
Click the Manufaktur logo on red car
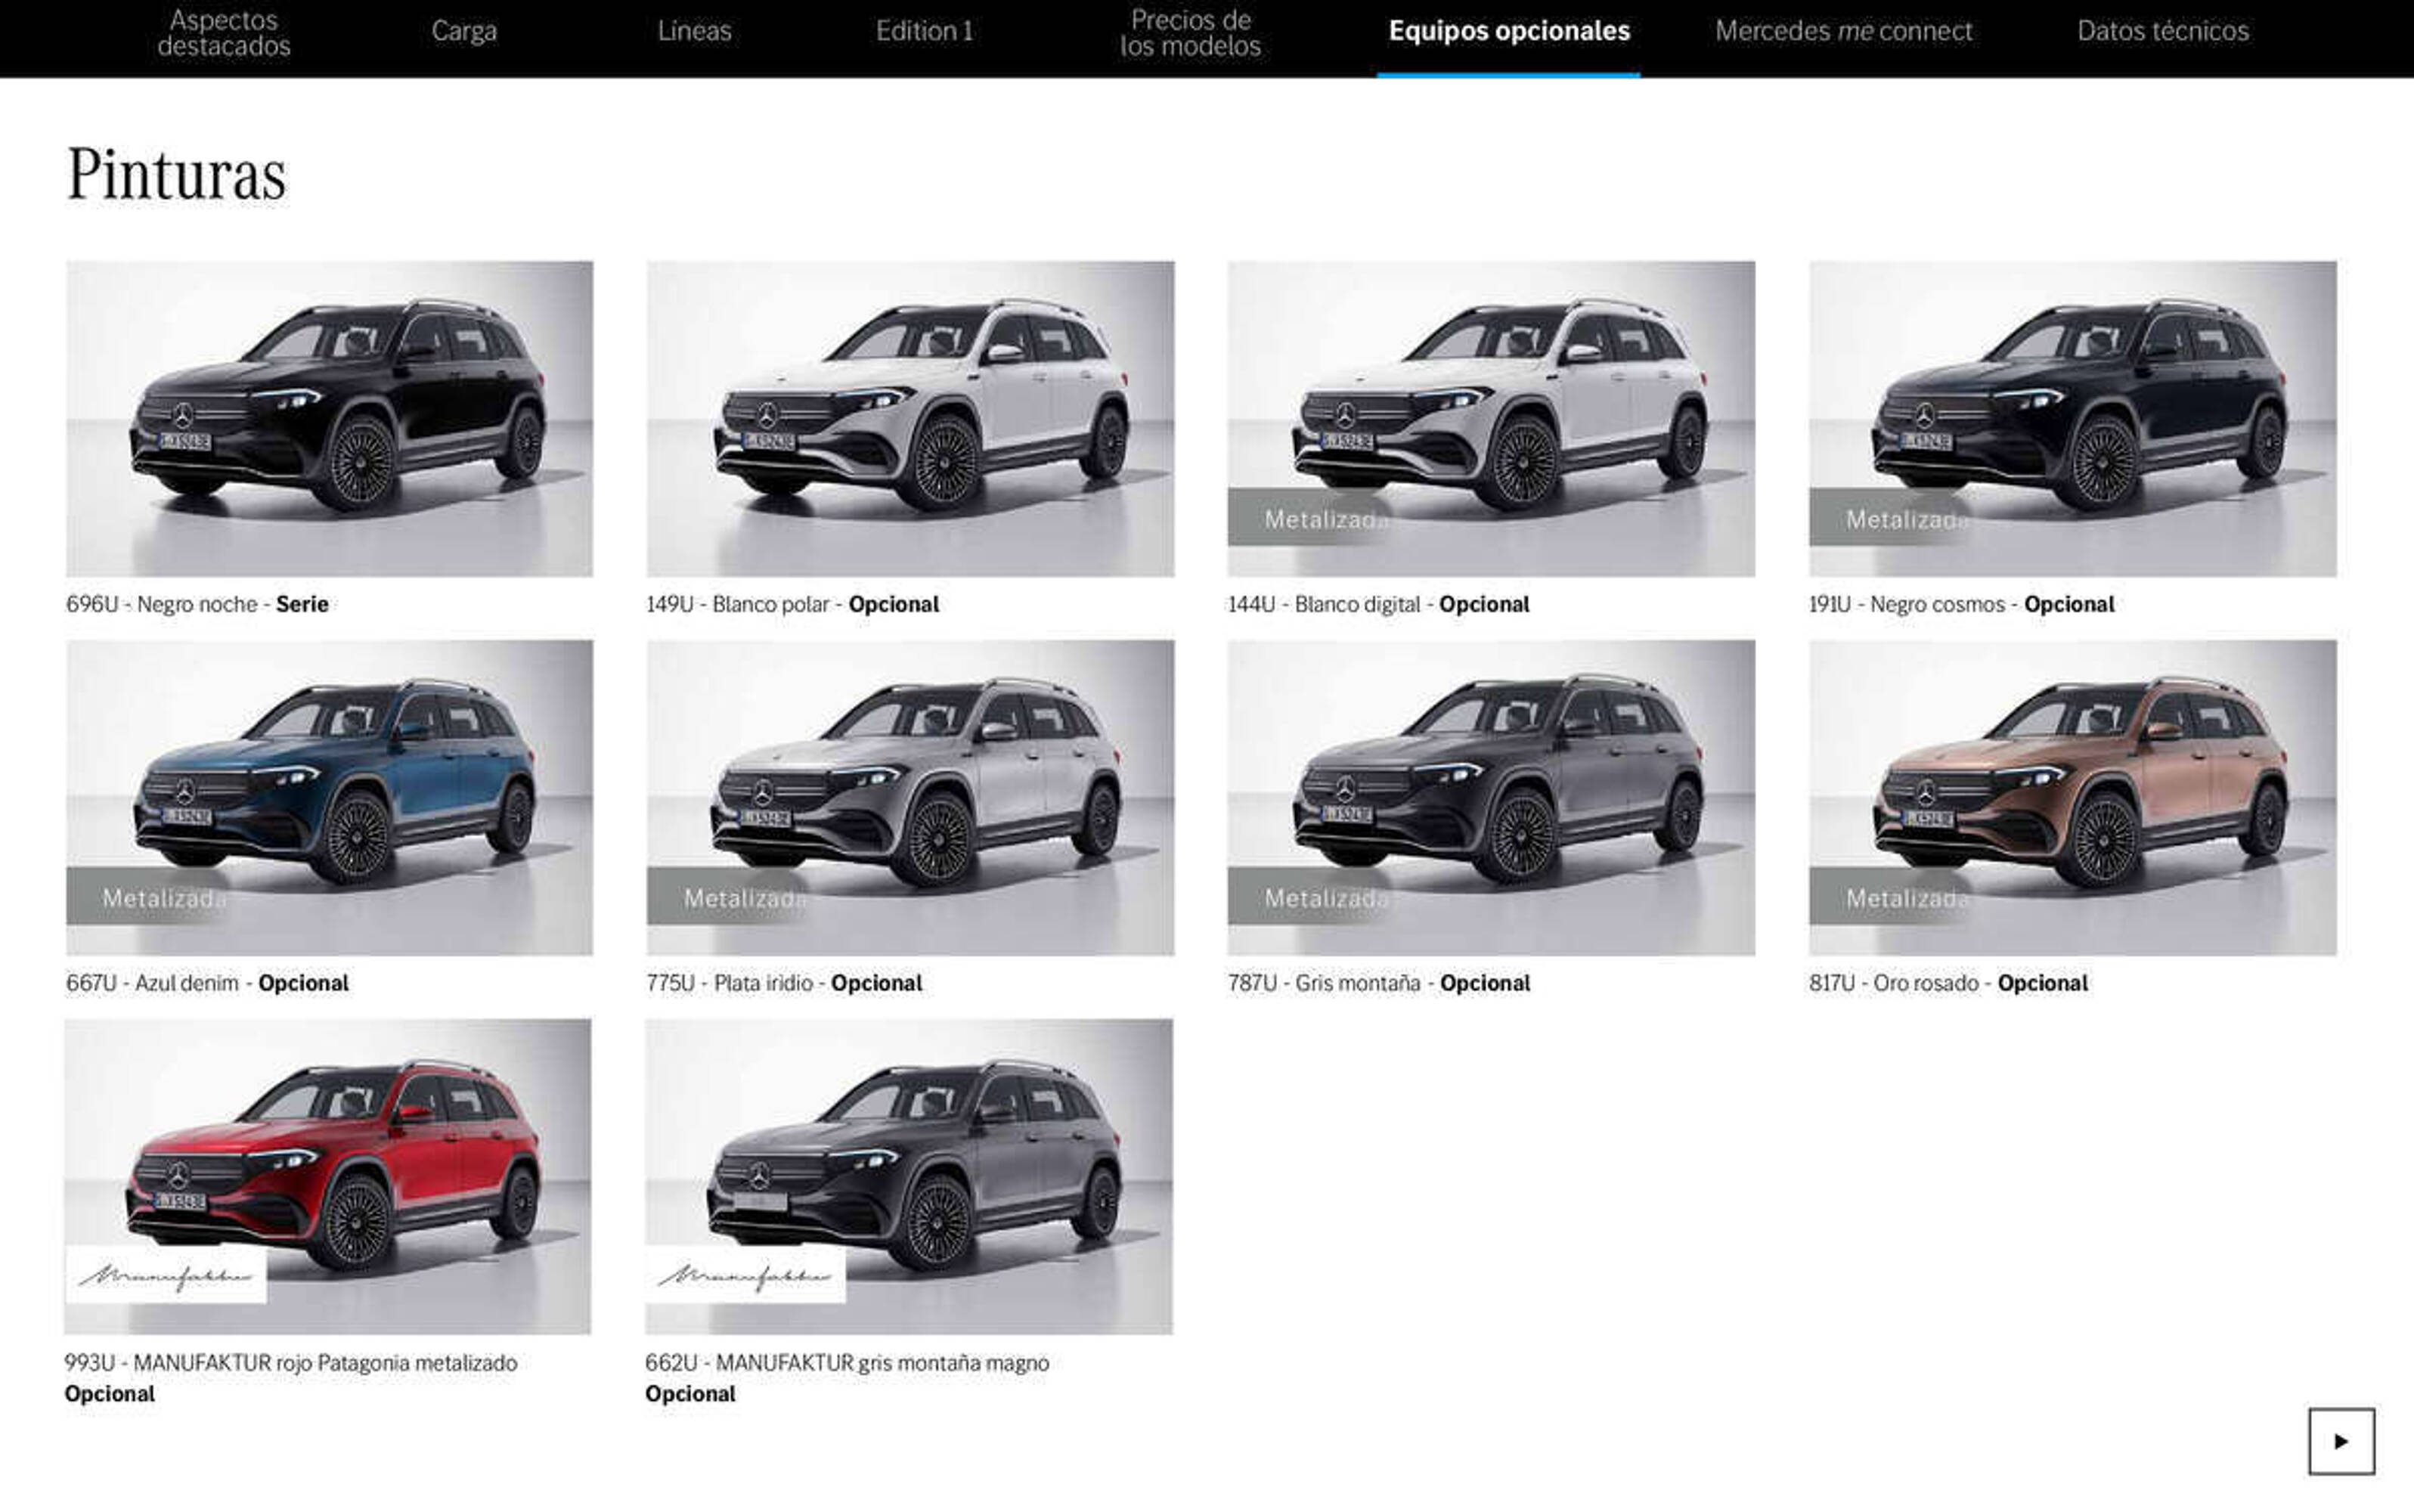point(166,1275)
